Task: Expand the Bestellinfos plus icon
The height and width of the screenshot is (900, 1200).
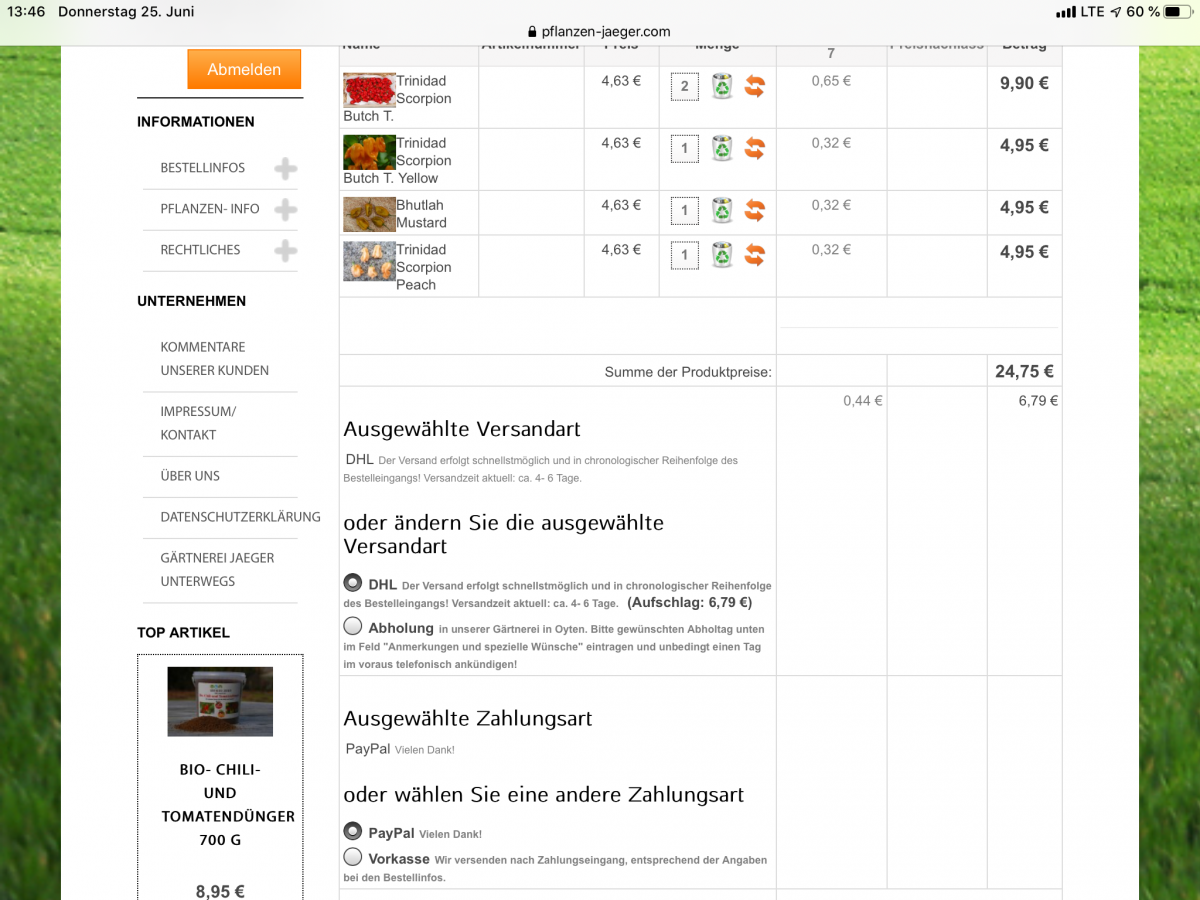Action: 286,169
